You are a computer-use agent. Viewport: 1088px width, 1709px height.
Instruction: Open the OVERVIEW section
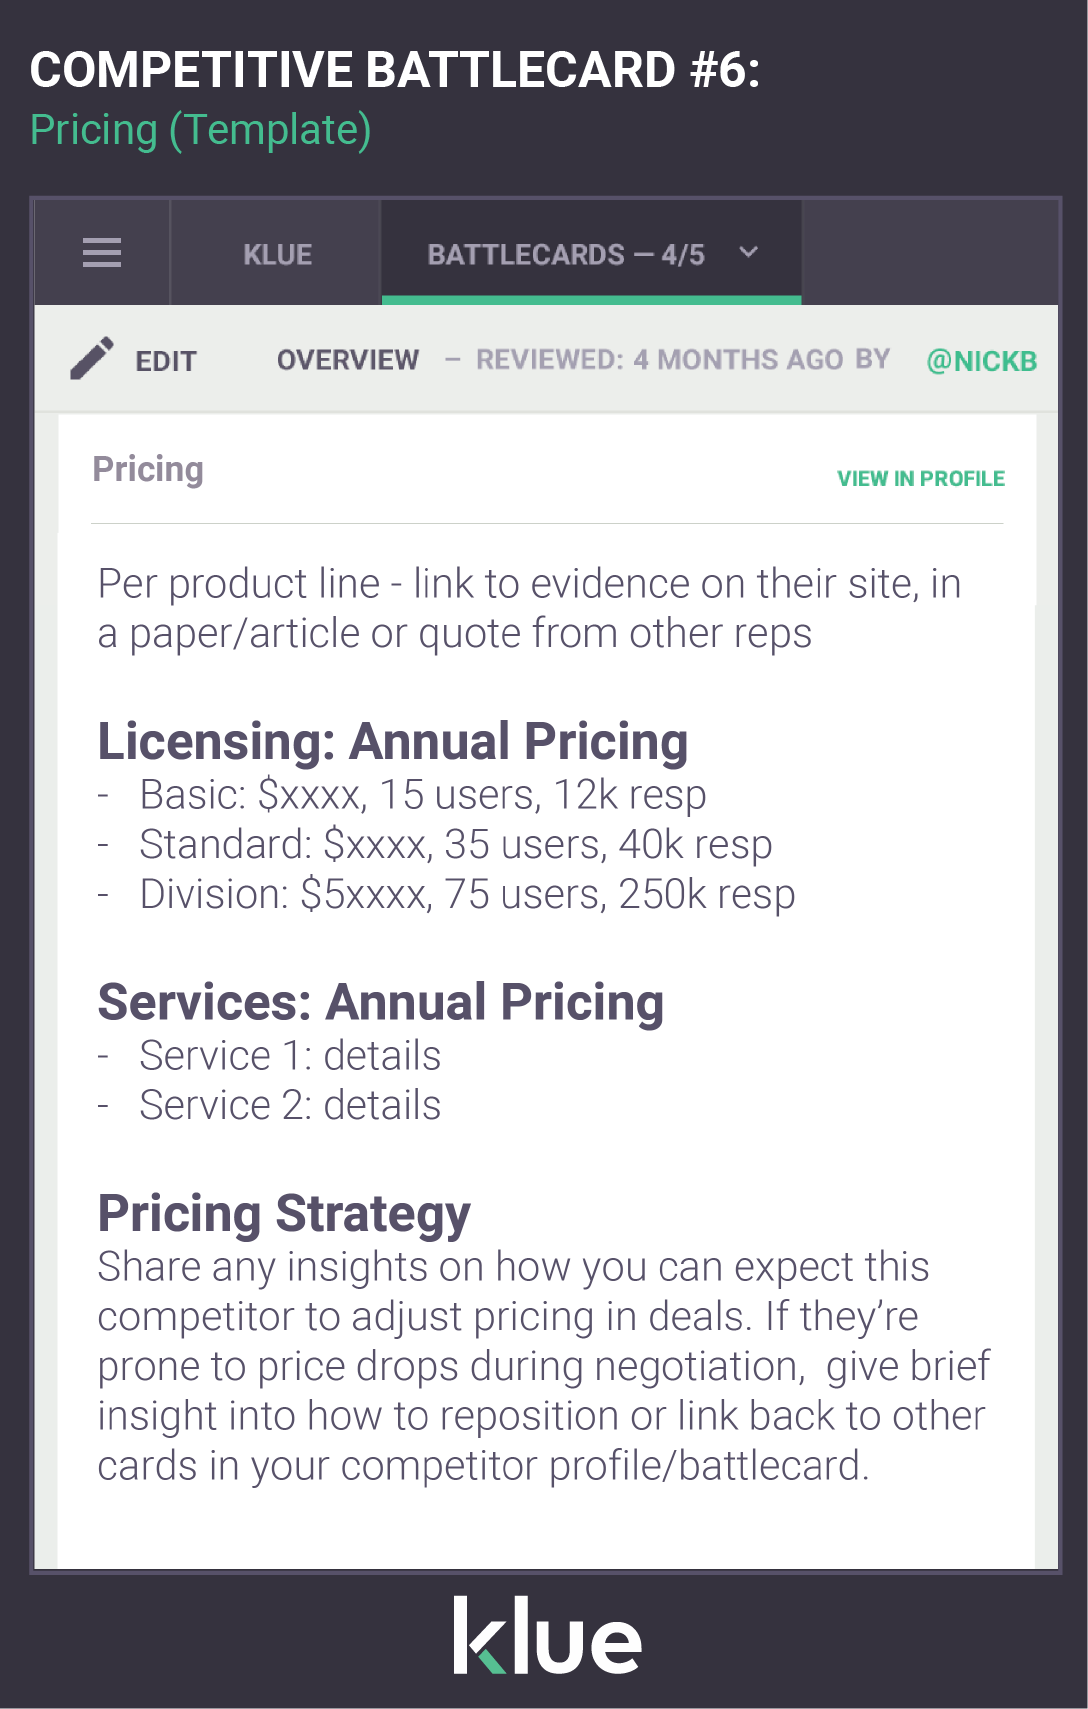click(x=348, y=360)
